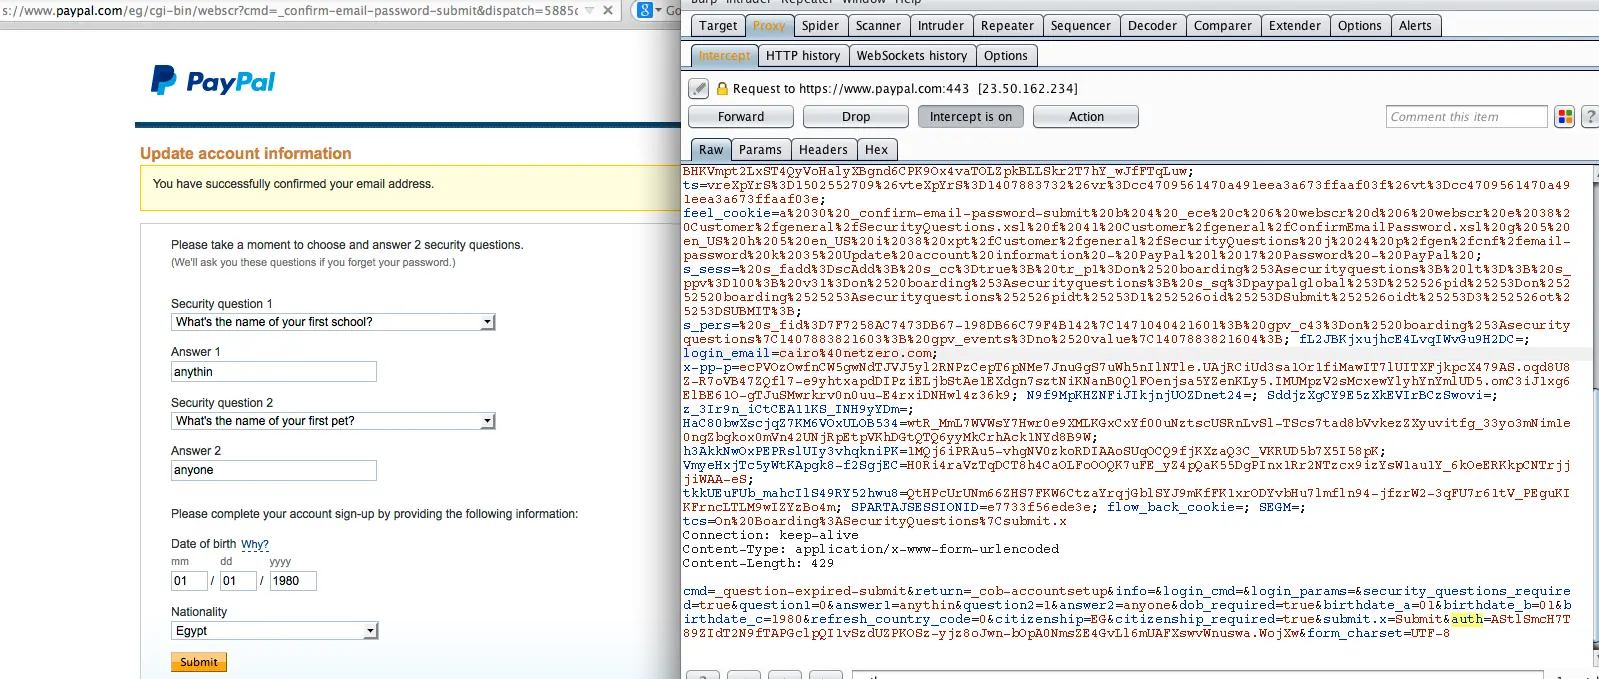Open the Intruder tab

coord(941,26)
